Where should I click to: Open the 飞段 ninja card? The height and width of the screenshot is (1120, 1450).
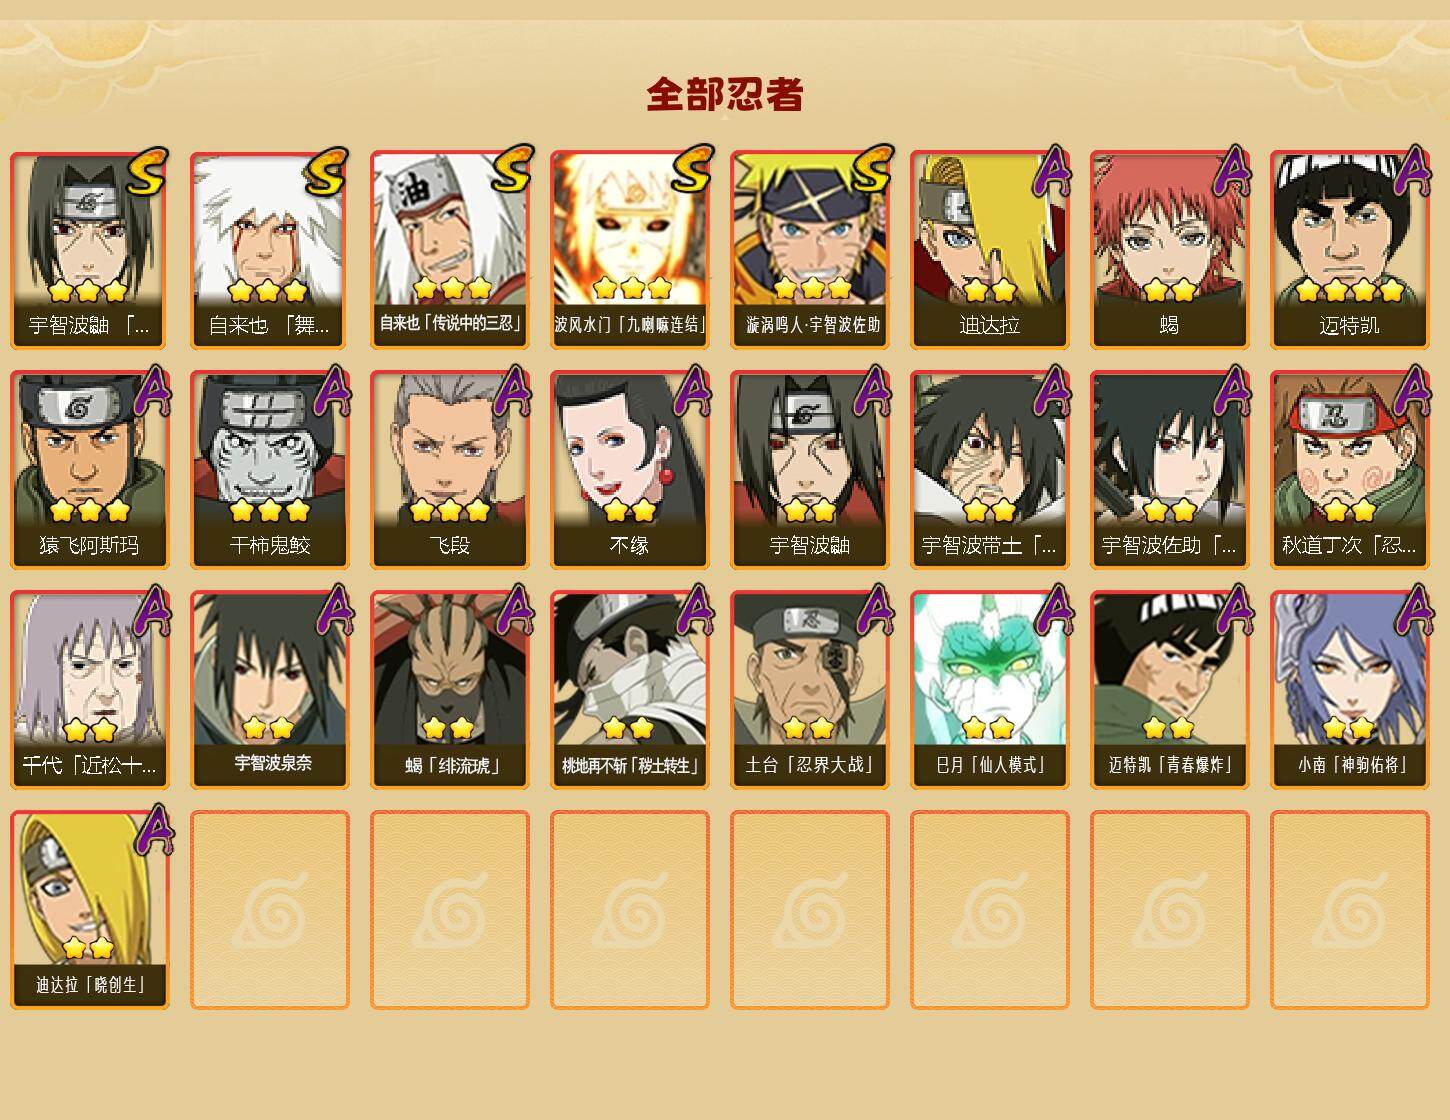[x=450, y=470]
